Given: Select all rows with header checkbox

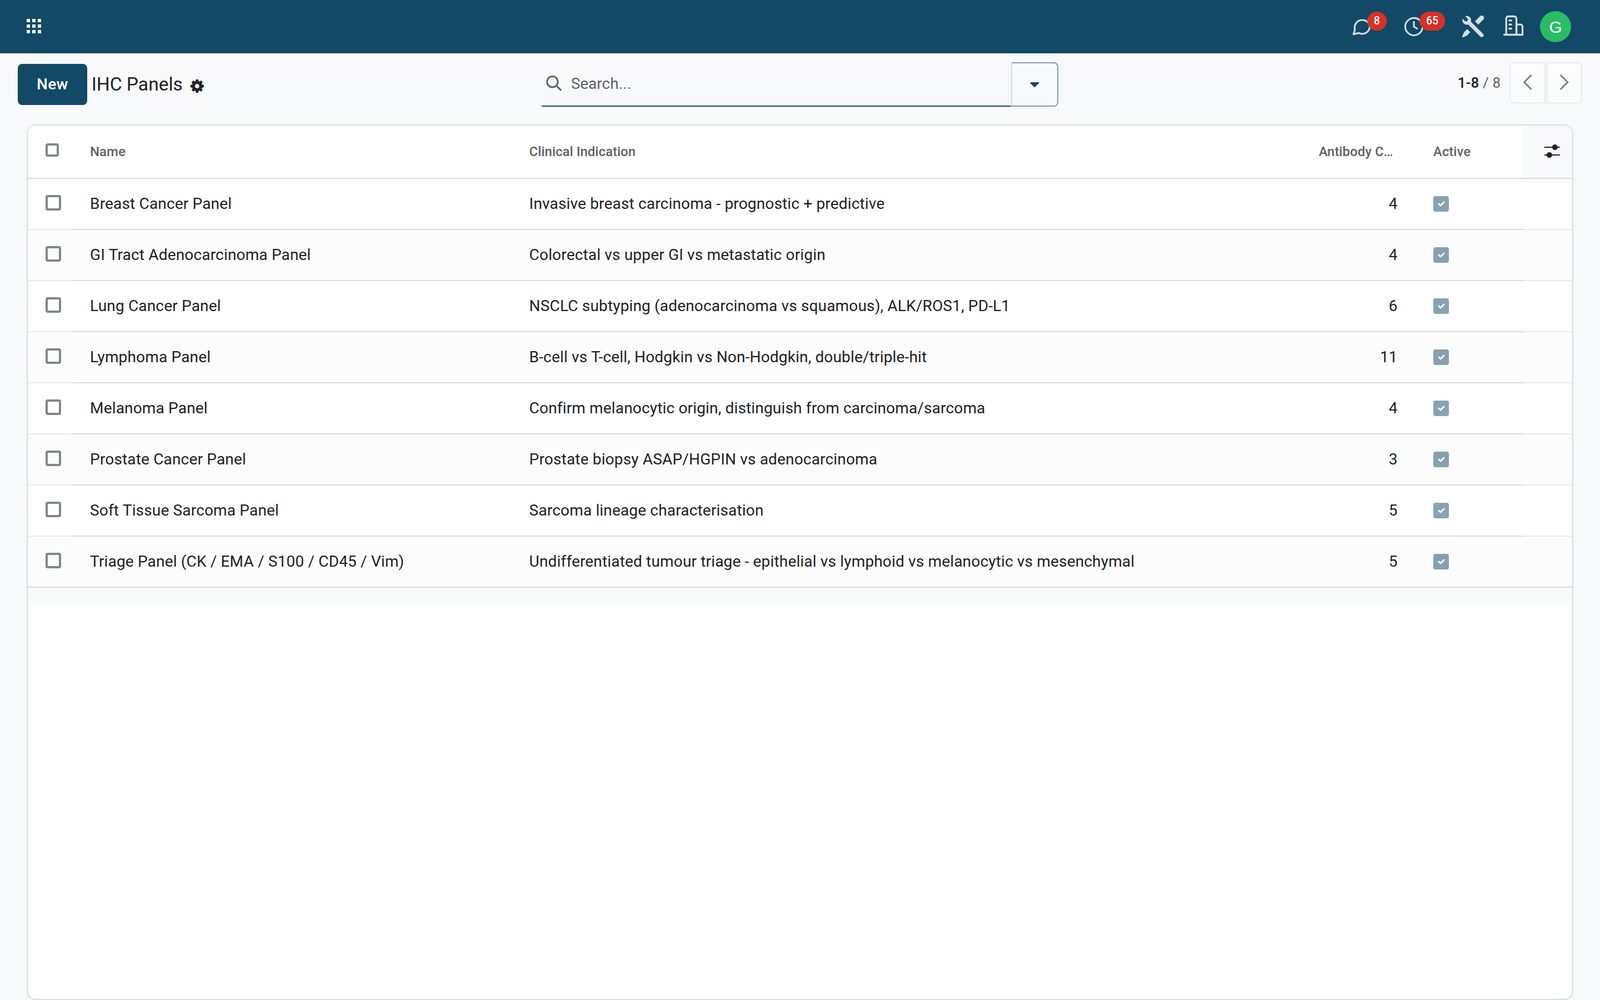Looking at the screenshot, I should (x=52, y=150).
